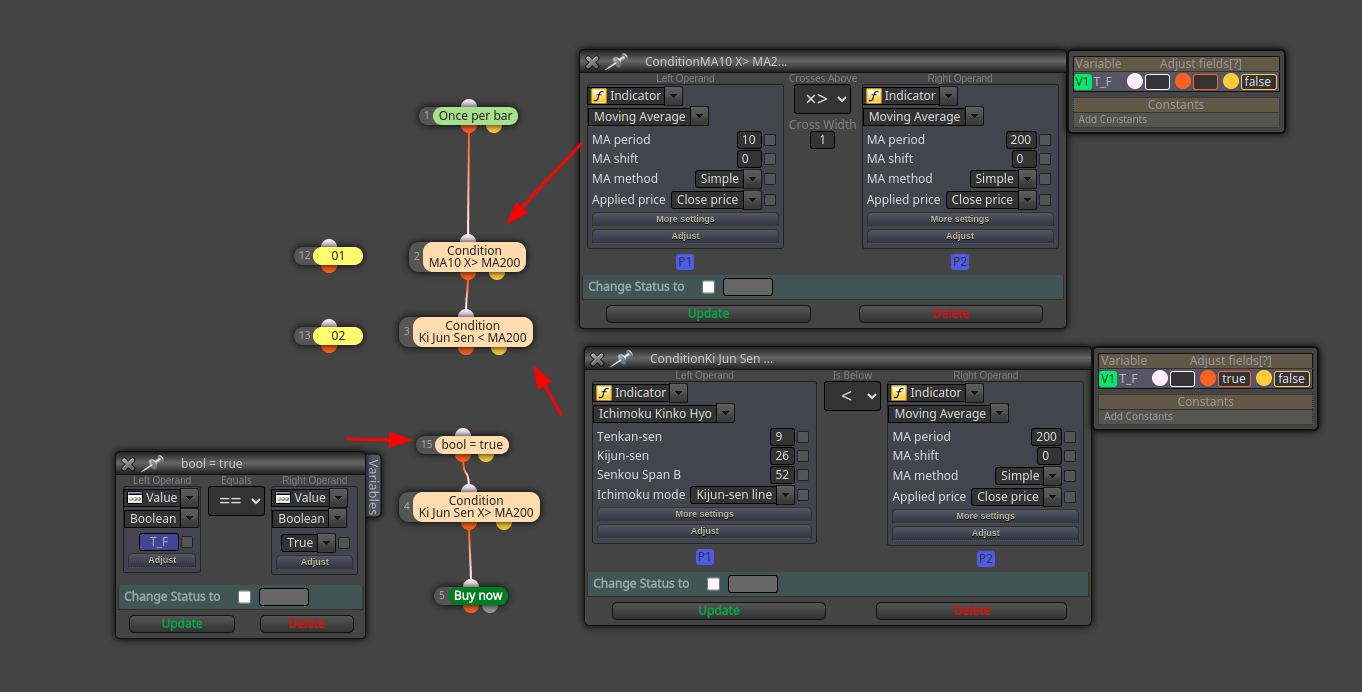Enable the checkbox beside MA period 10
The image size is (1362, 692).
point(770,140)
